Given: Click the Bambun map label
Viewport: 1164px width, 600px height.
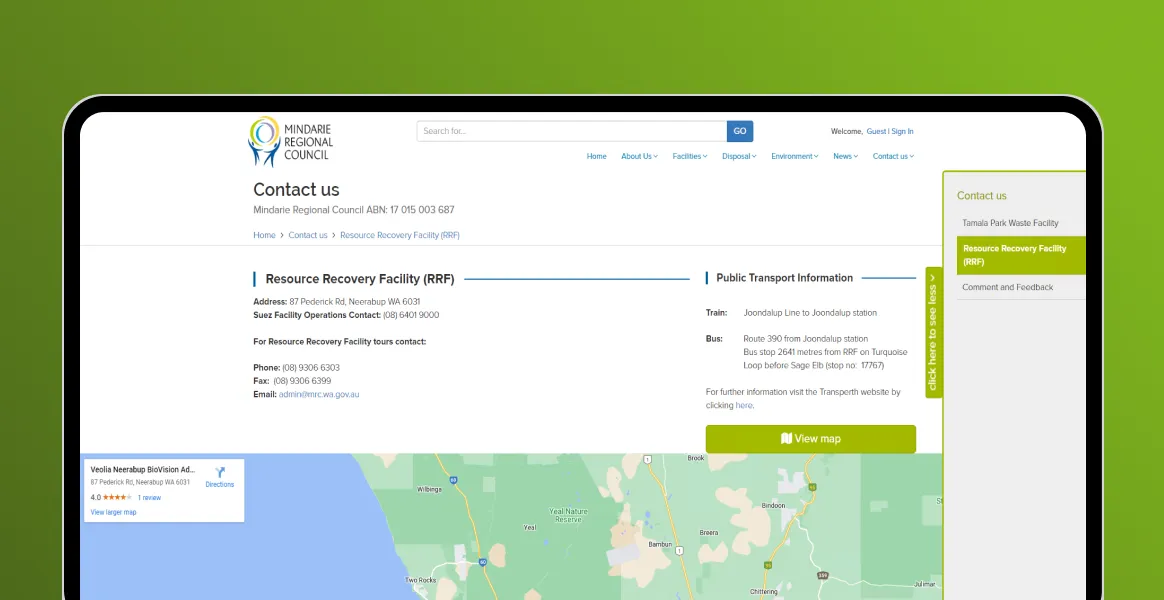Looking at the screenshot, I should 660,545.
